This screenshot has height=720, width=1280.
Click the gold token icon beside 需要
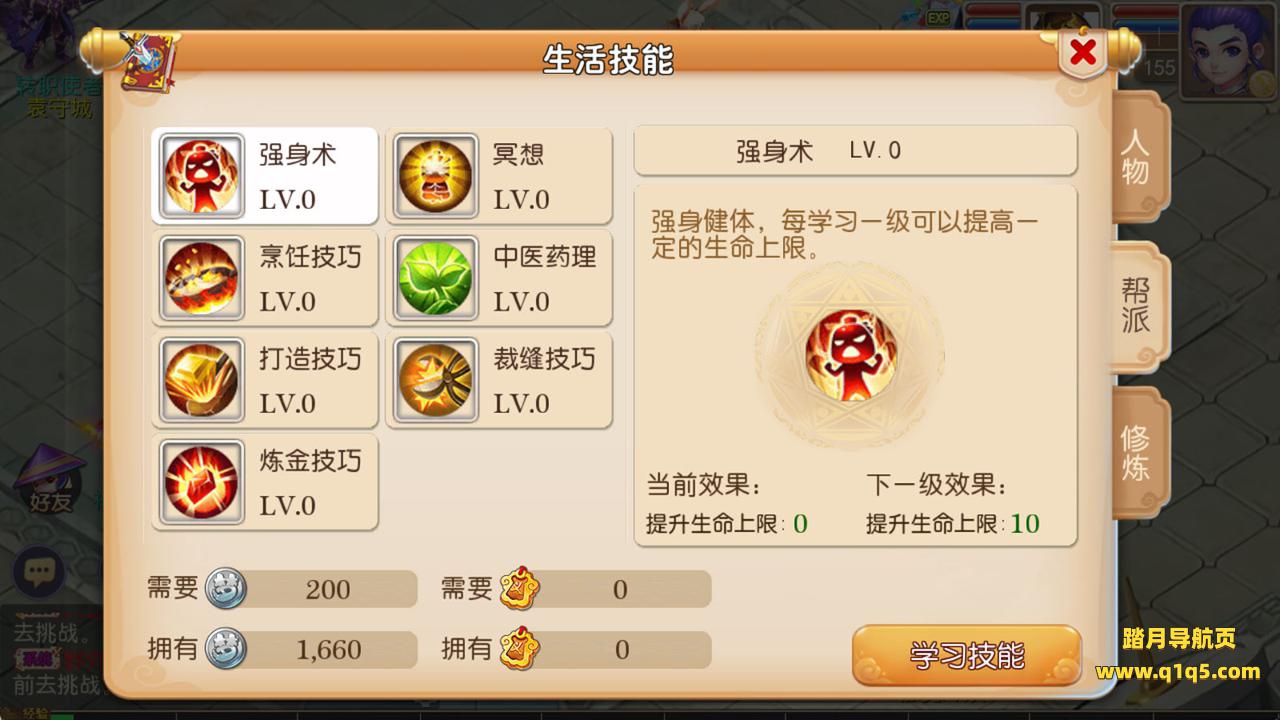tap(520, 589)
